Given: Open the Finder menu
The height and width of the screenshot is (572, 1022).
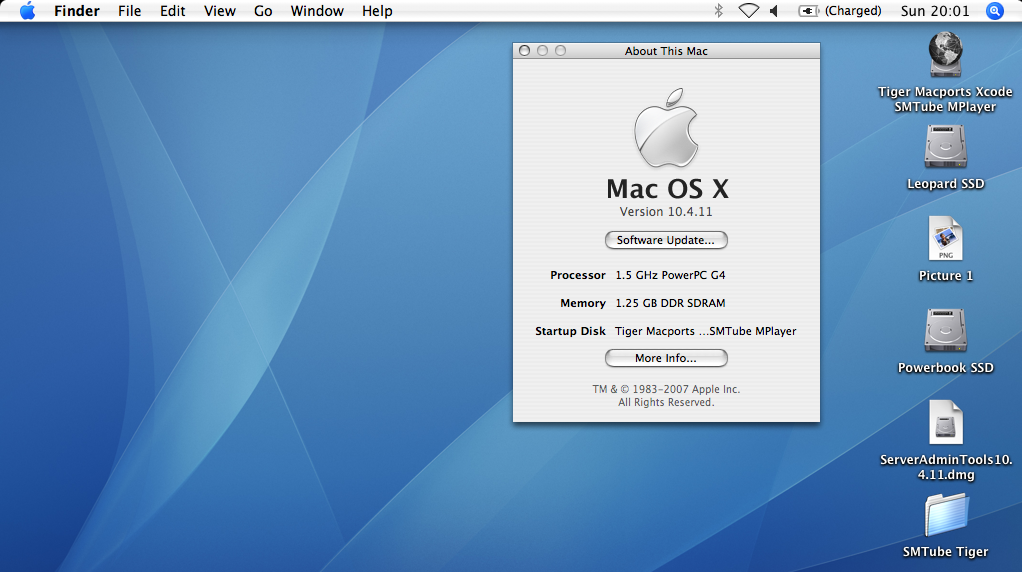Looking at the screenshot, I should pyautogui.click(x=77, y=11).
